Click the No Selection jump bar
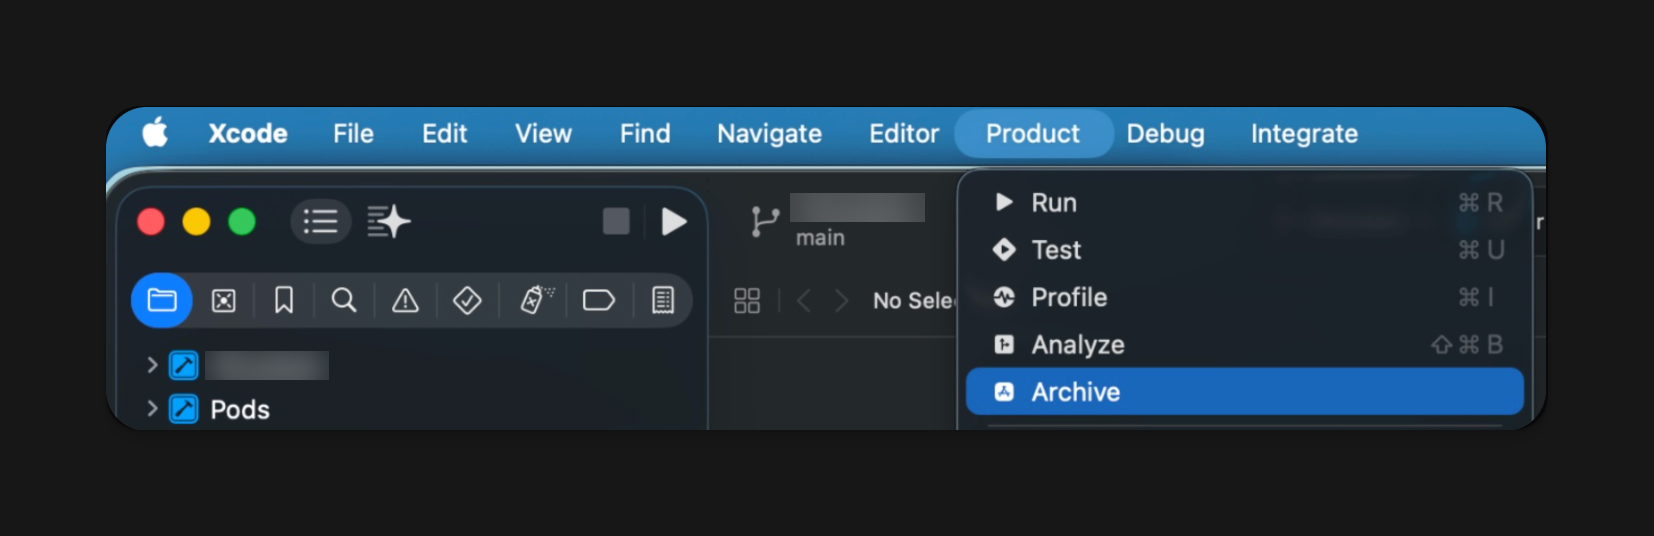Viewport: 1654px width, 536px height. tap(914, 300)
